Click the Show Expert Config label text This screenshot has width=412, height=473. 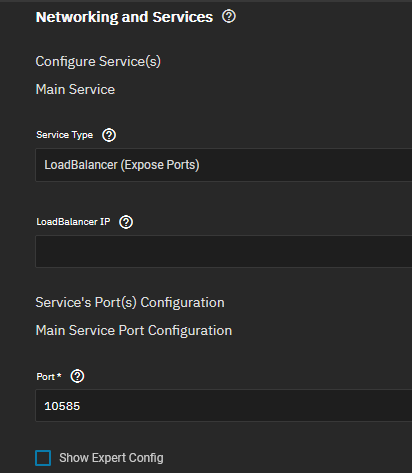click(x=111, y=458)
